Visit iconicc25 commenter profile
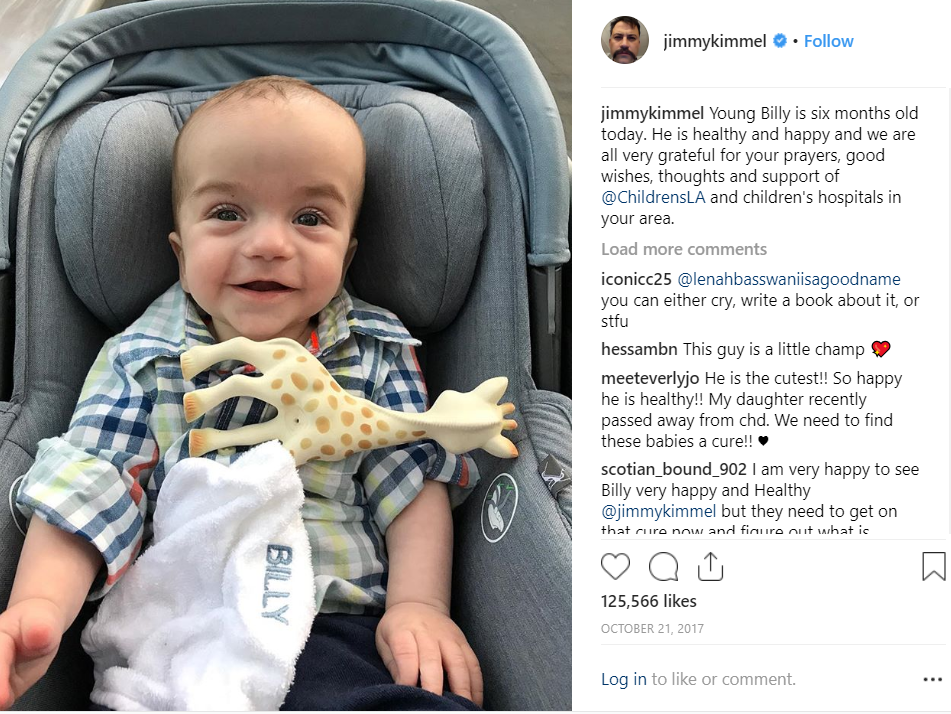The image size is (951, 714). (636, 280)
